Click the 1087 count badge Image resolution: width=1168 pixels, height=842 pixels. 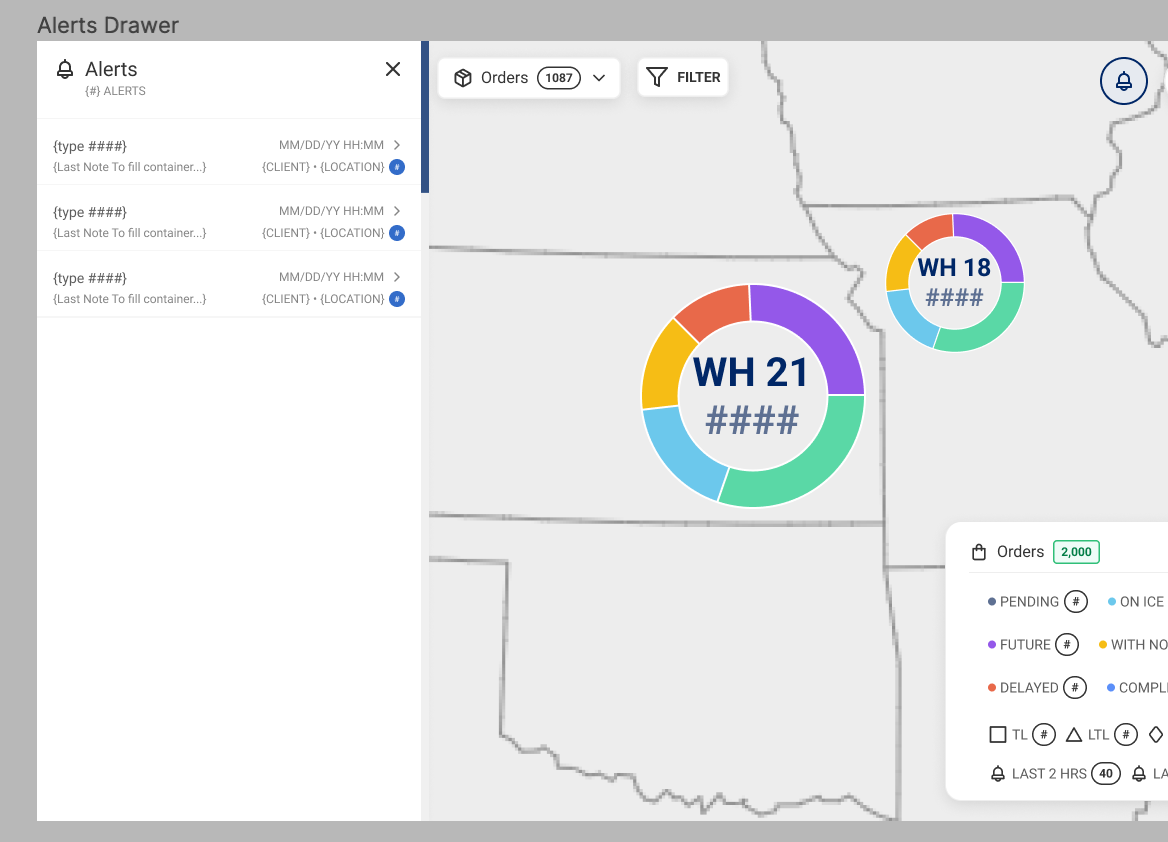point(559,77)
